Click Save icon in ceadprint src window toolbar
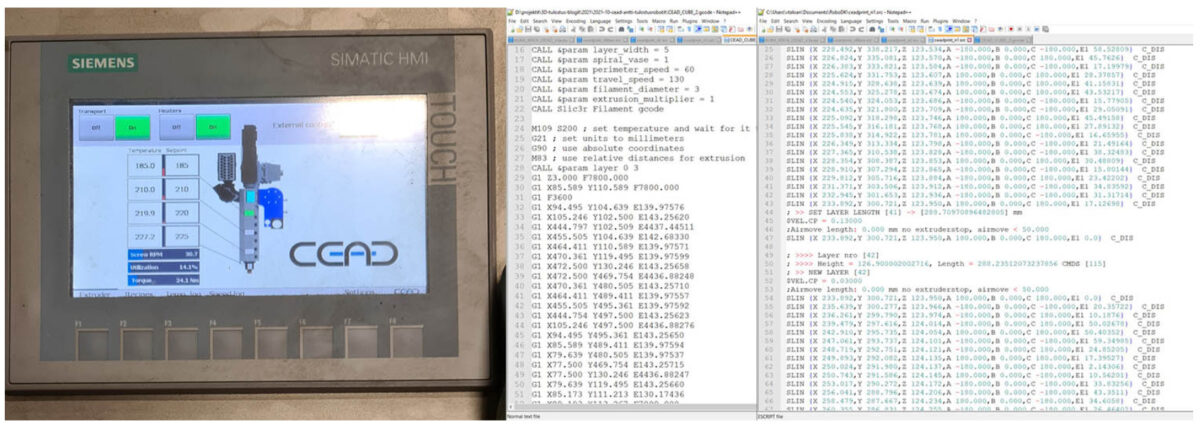Image resolution: width=1200 pixels, height=428 pixels. tap(779, 29)
